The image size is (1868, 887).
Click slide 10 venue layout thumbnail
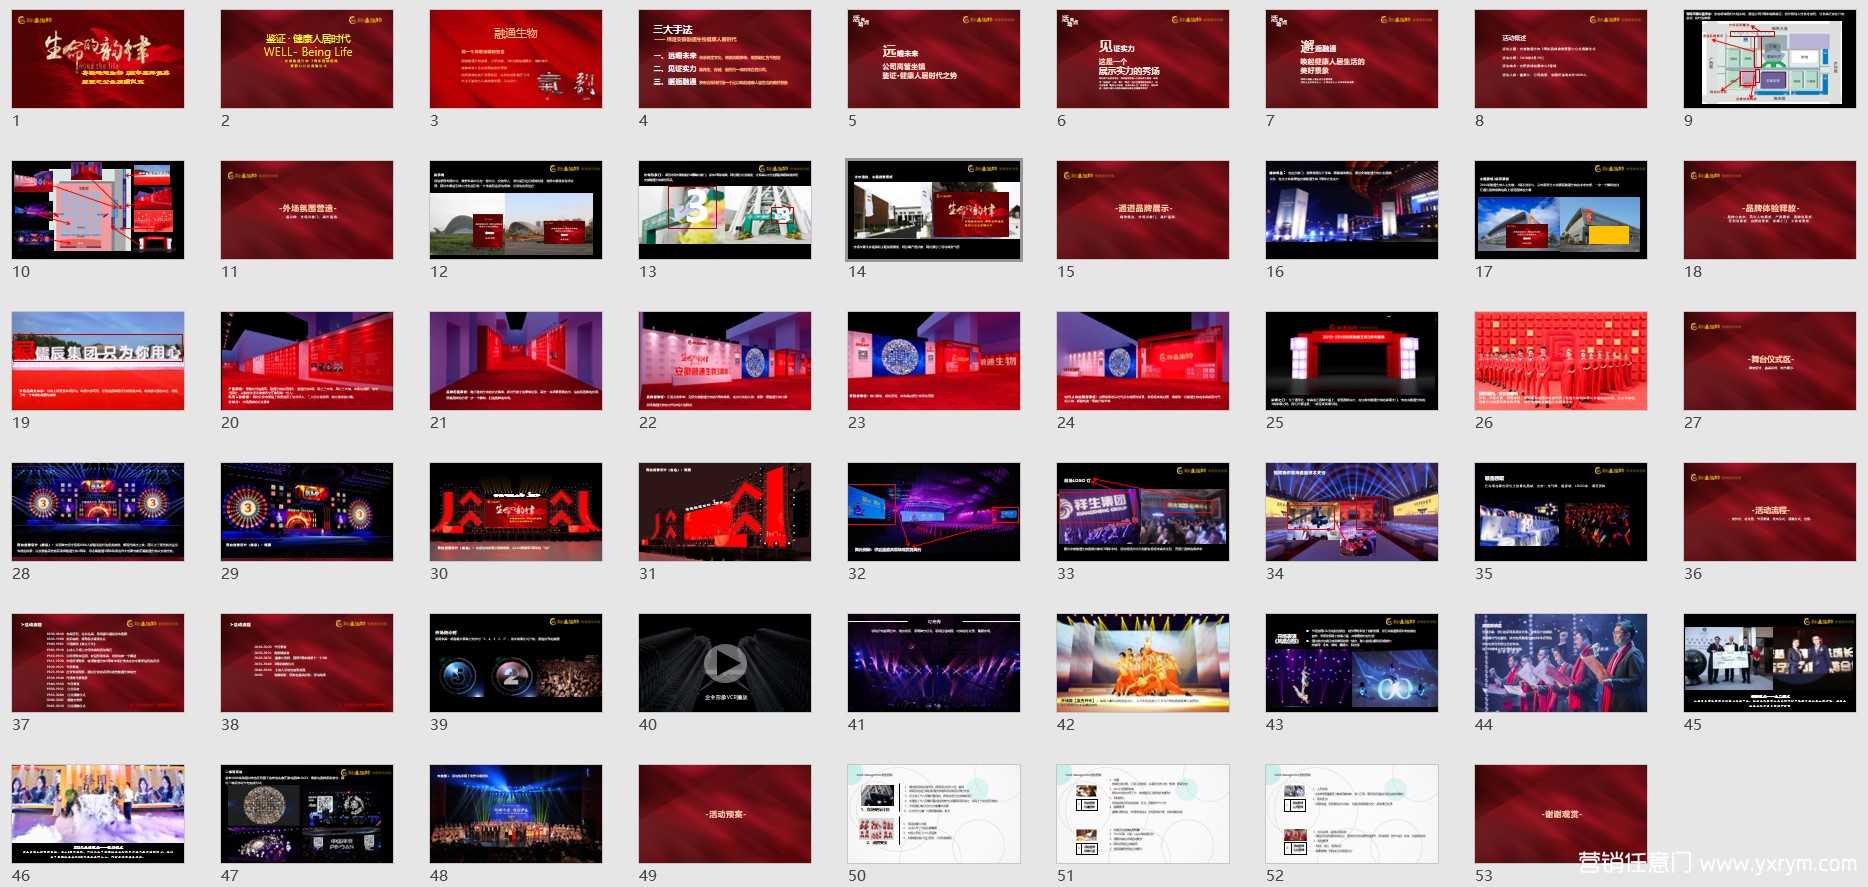98,210
